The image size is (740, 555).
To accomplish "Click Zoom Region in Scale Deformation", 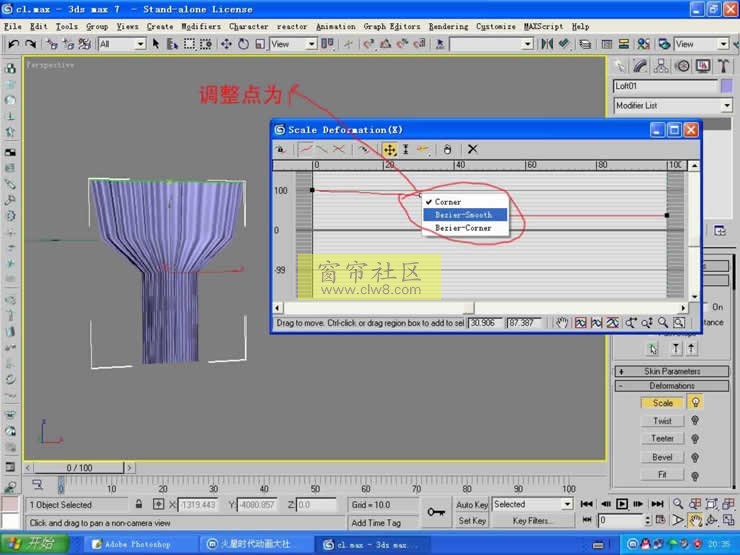I will click(679, 323).
